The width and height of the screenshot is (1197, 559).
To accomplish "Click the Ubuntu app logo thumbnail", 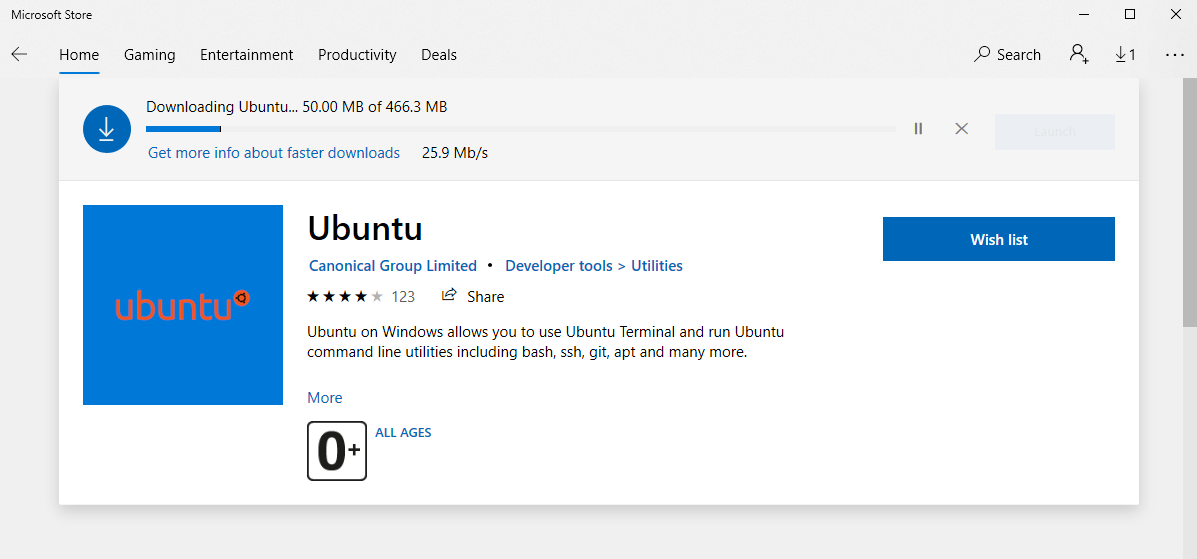I will point(183,305).
